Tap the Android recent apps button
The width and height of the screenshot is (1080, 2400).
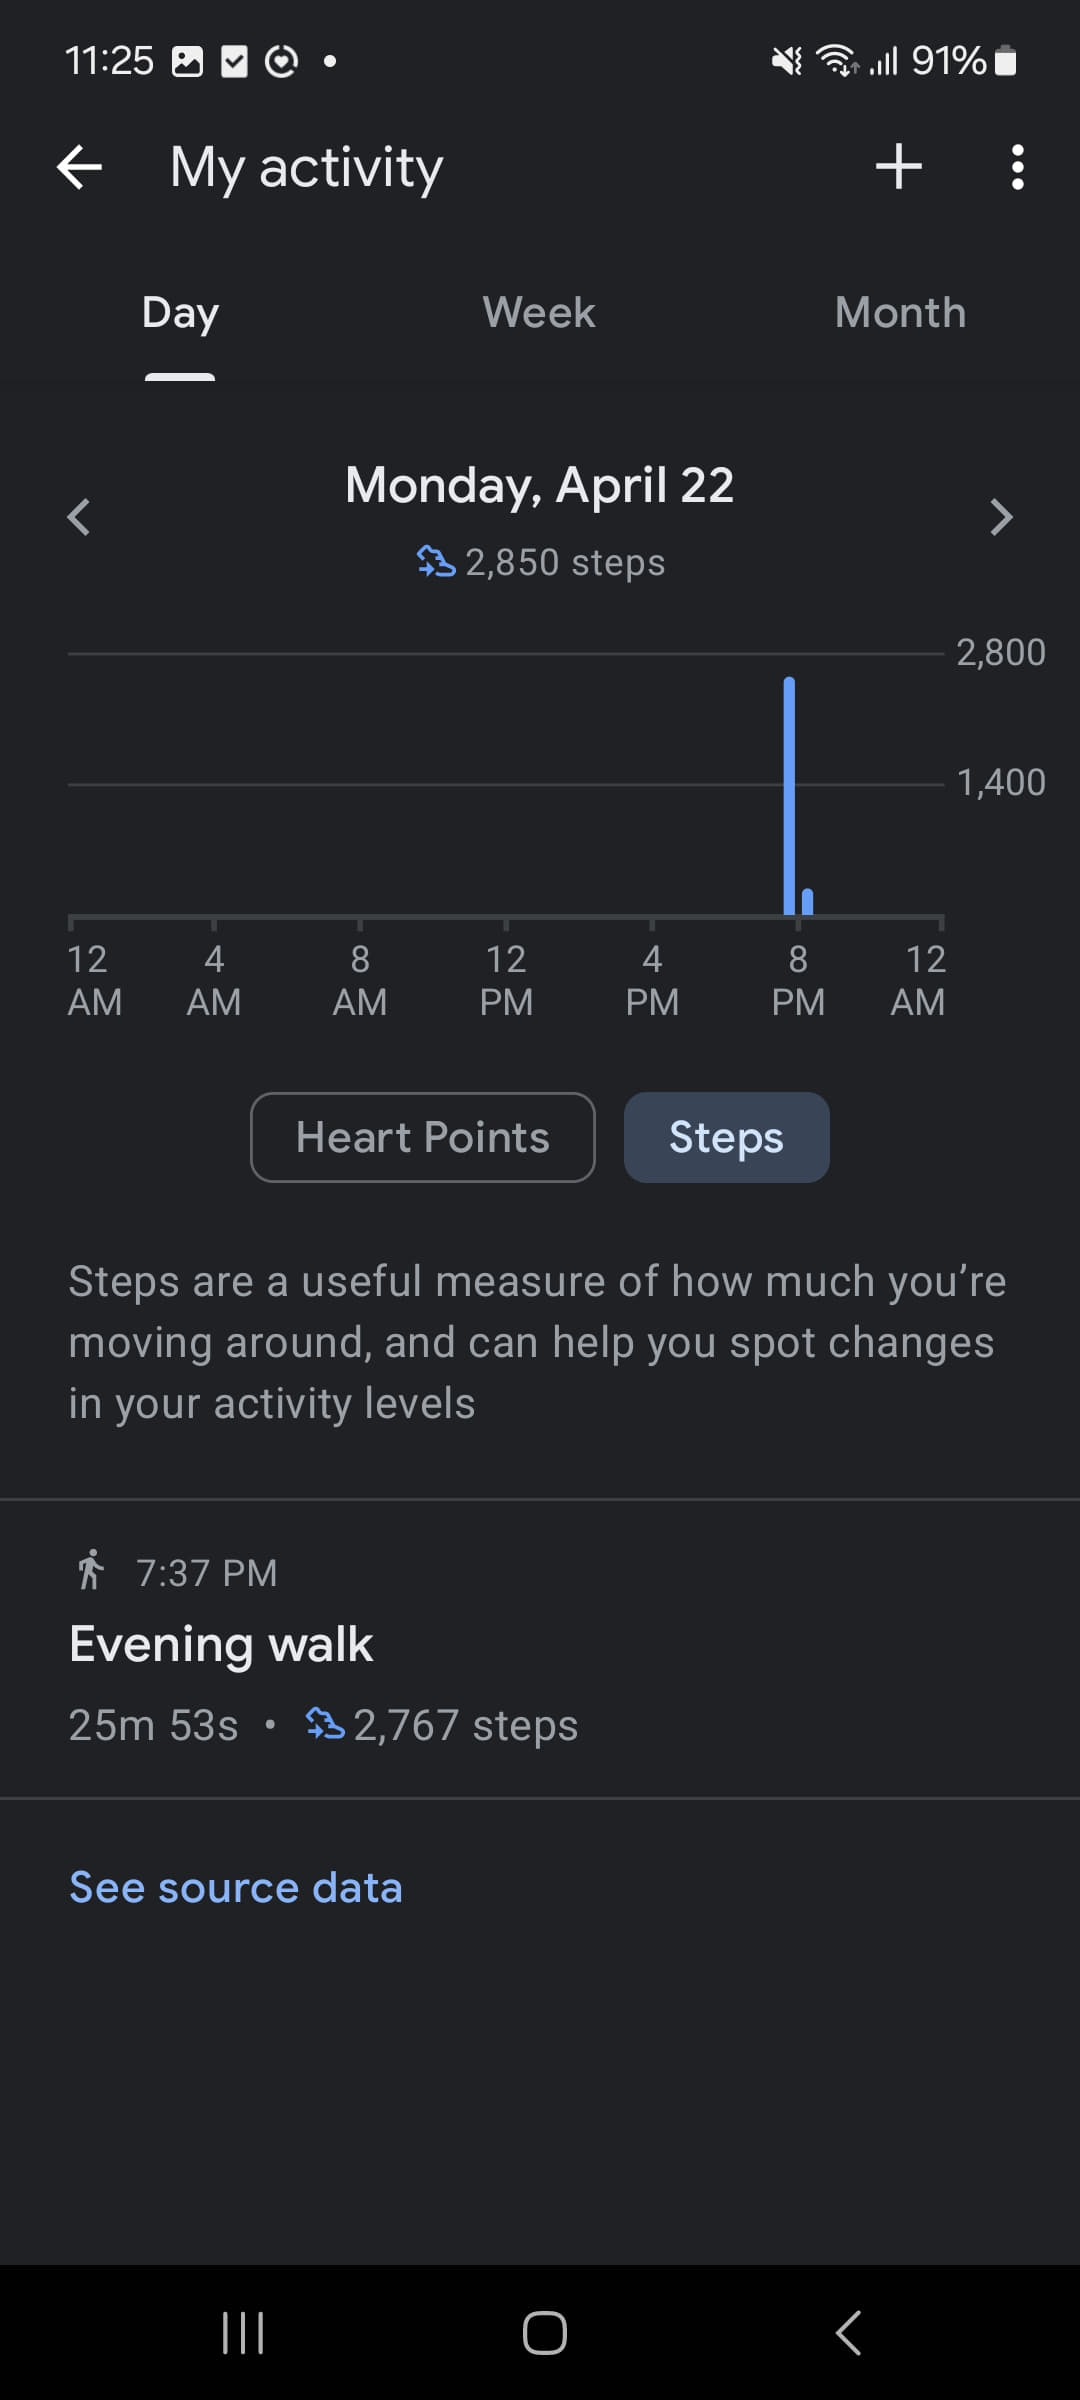click(x=243, y=2332)
